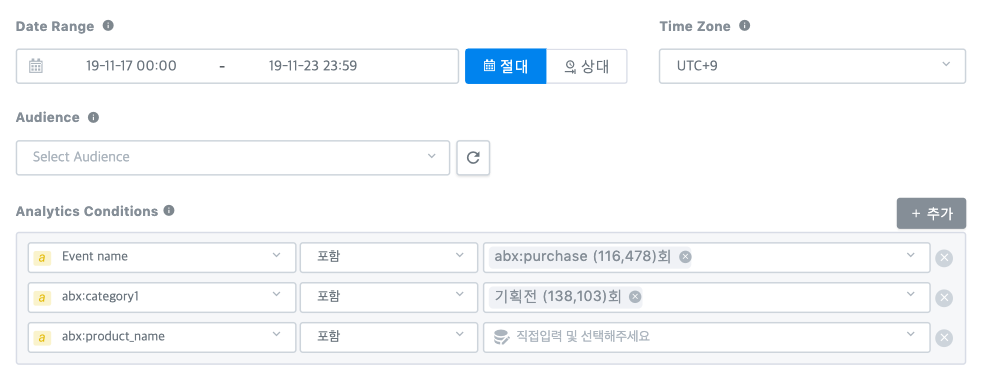
Task: Open the UTC+9 time zone dropdown
Action: point(812,66)
